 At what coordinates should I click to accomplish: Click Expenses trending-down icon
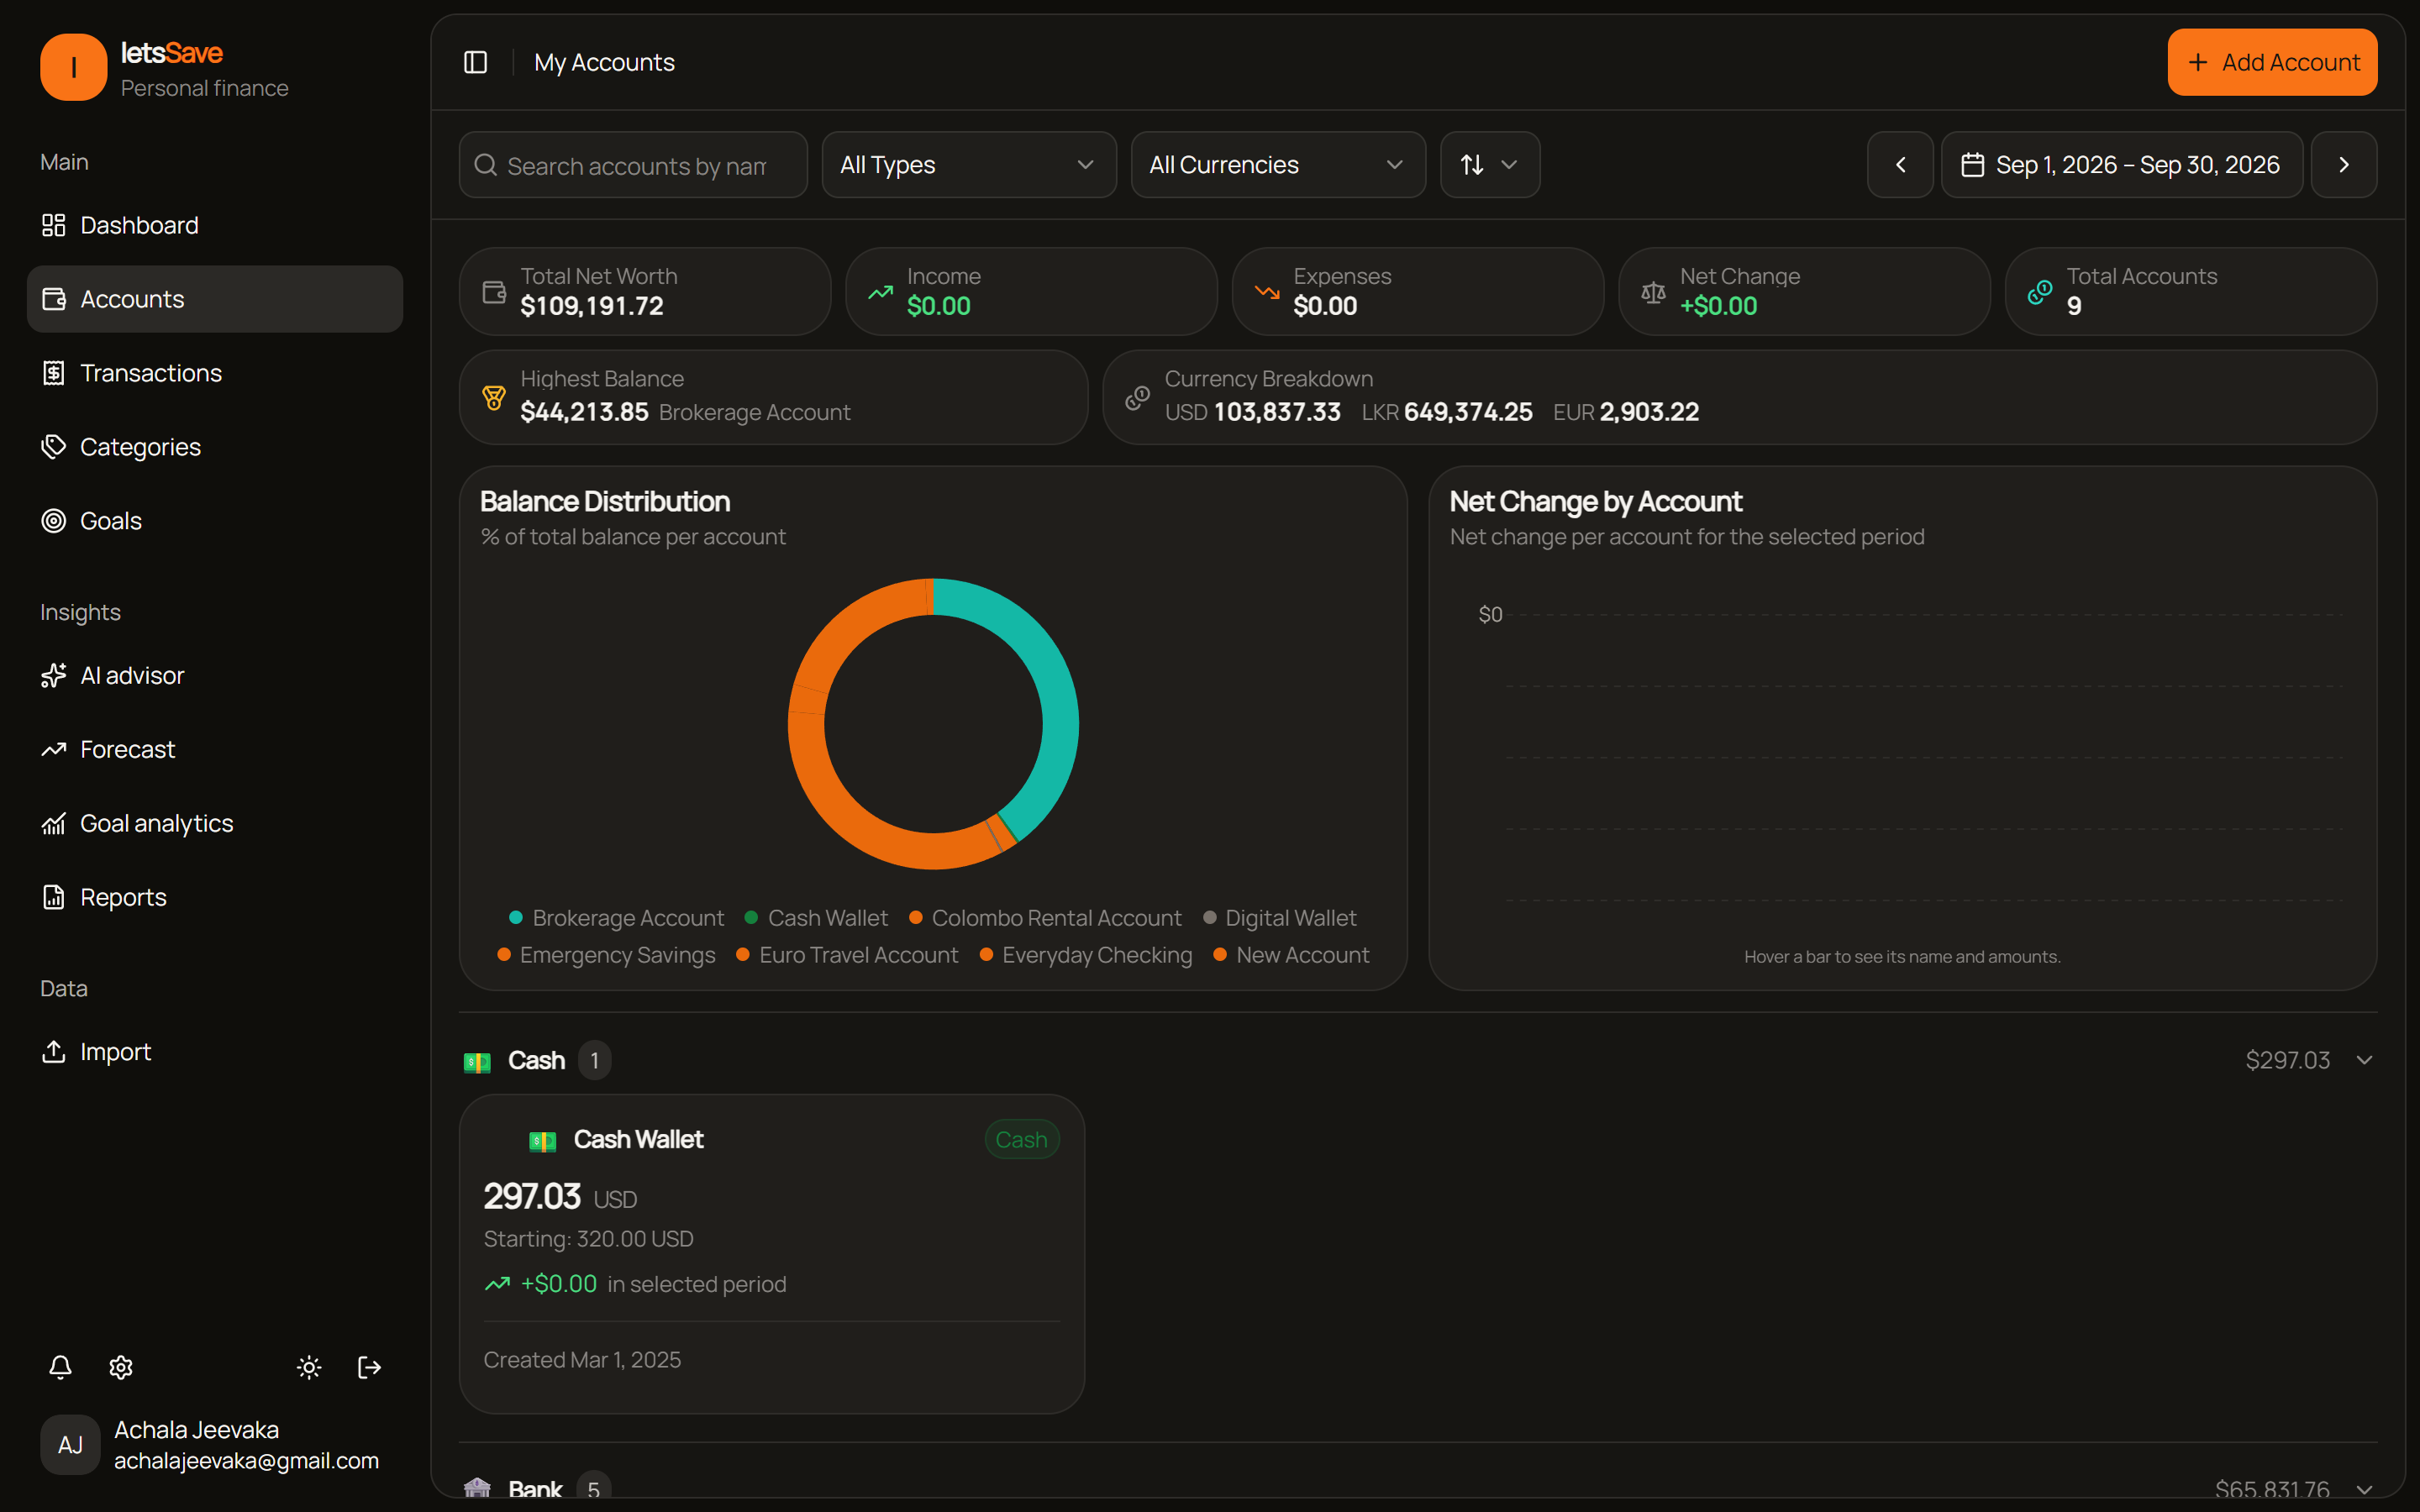tap(1267, 292)
